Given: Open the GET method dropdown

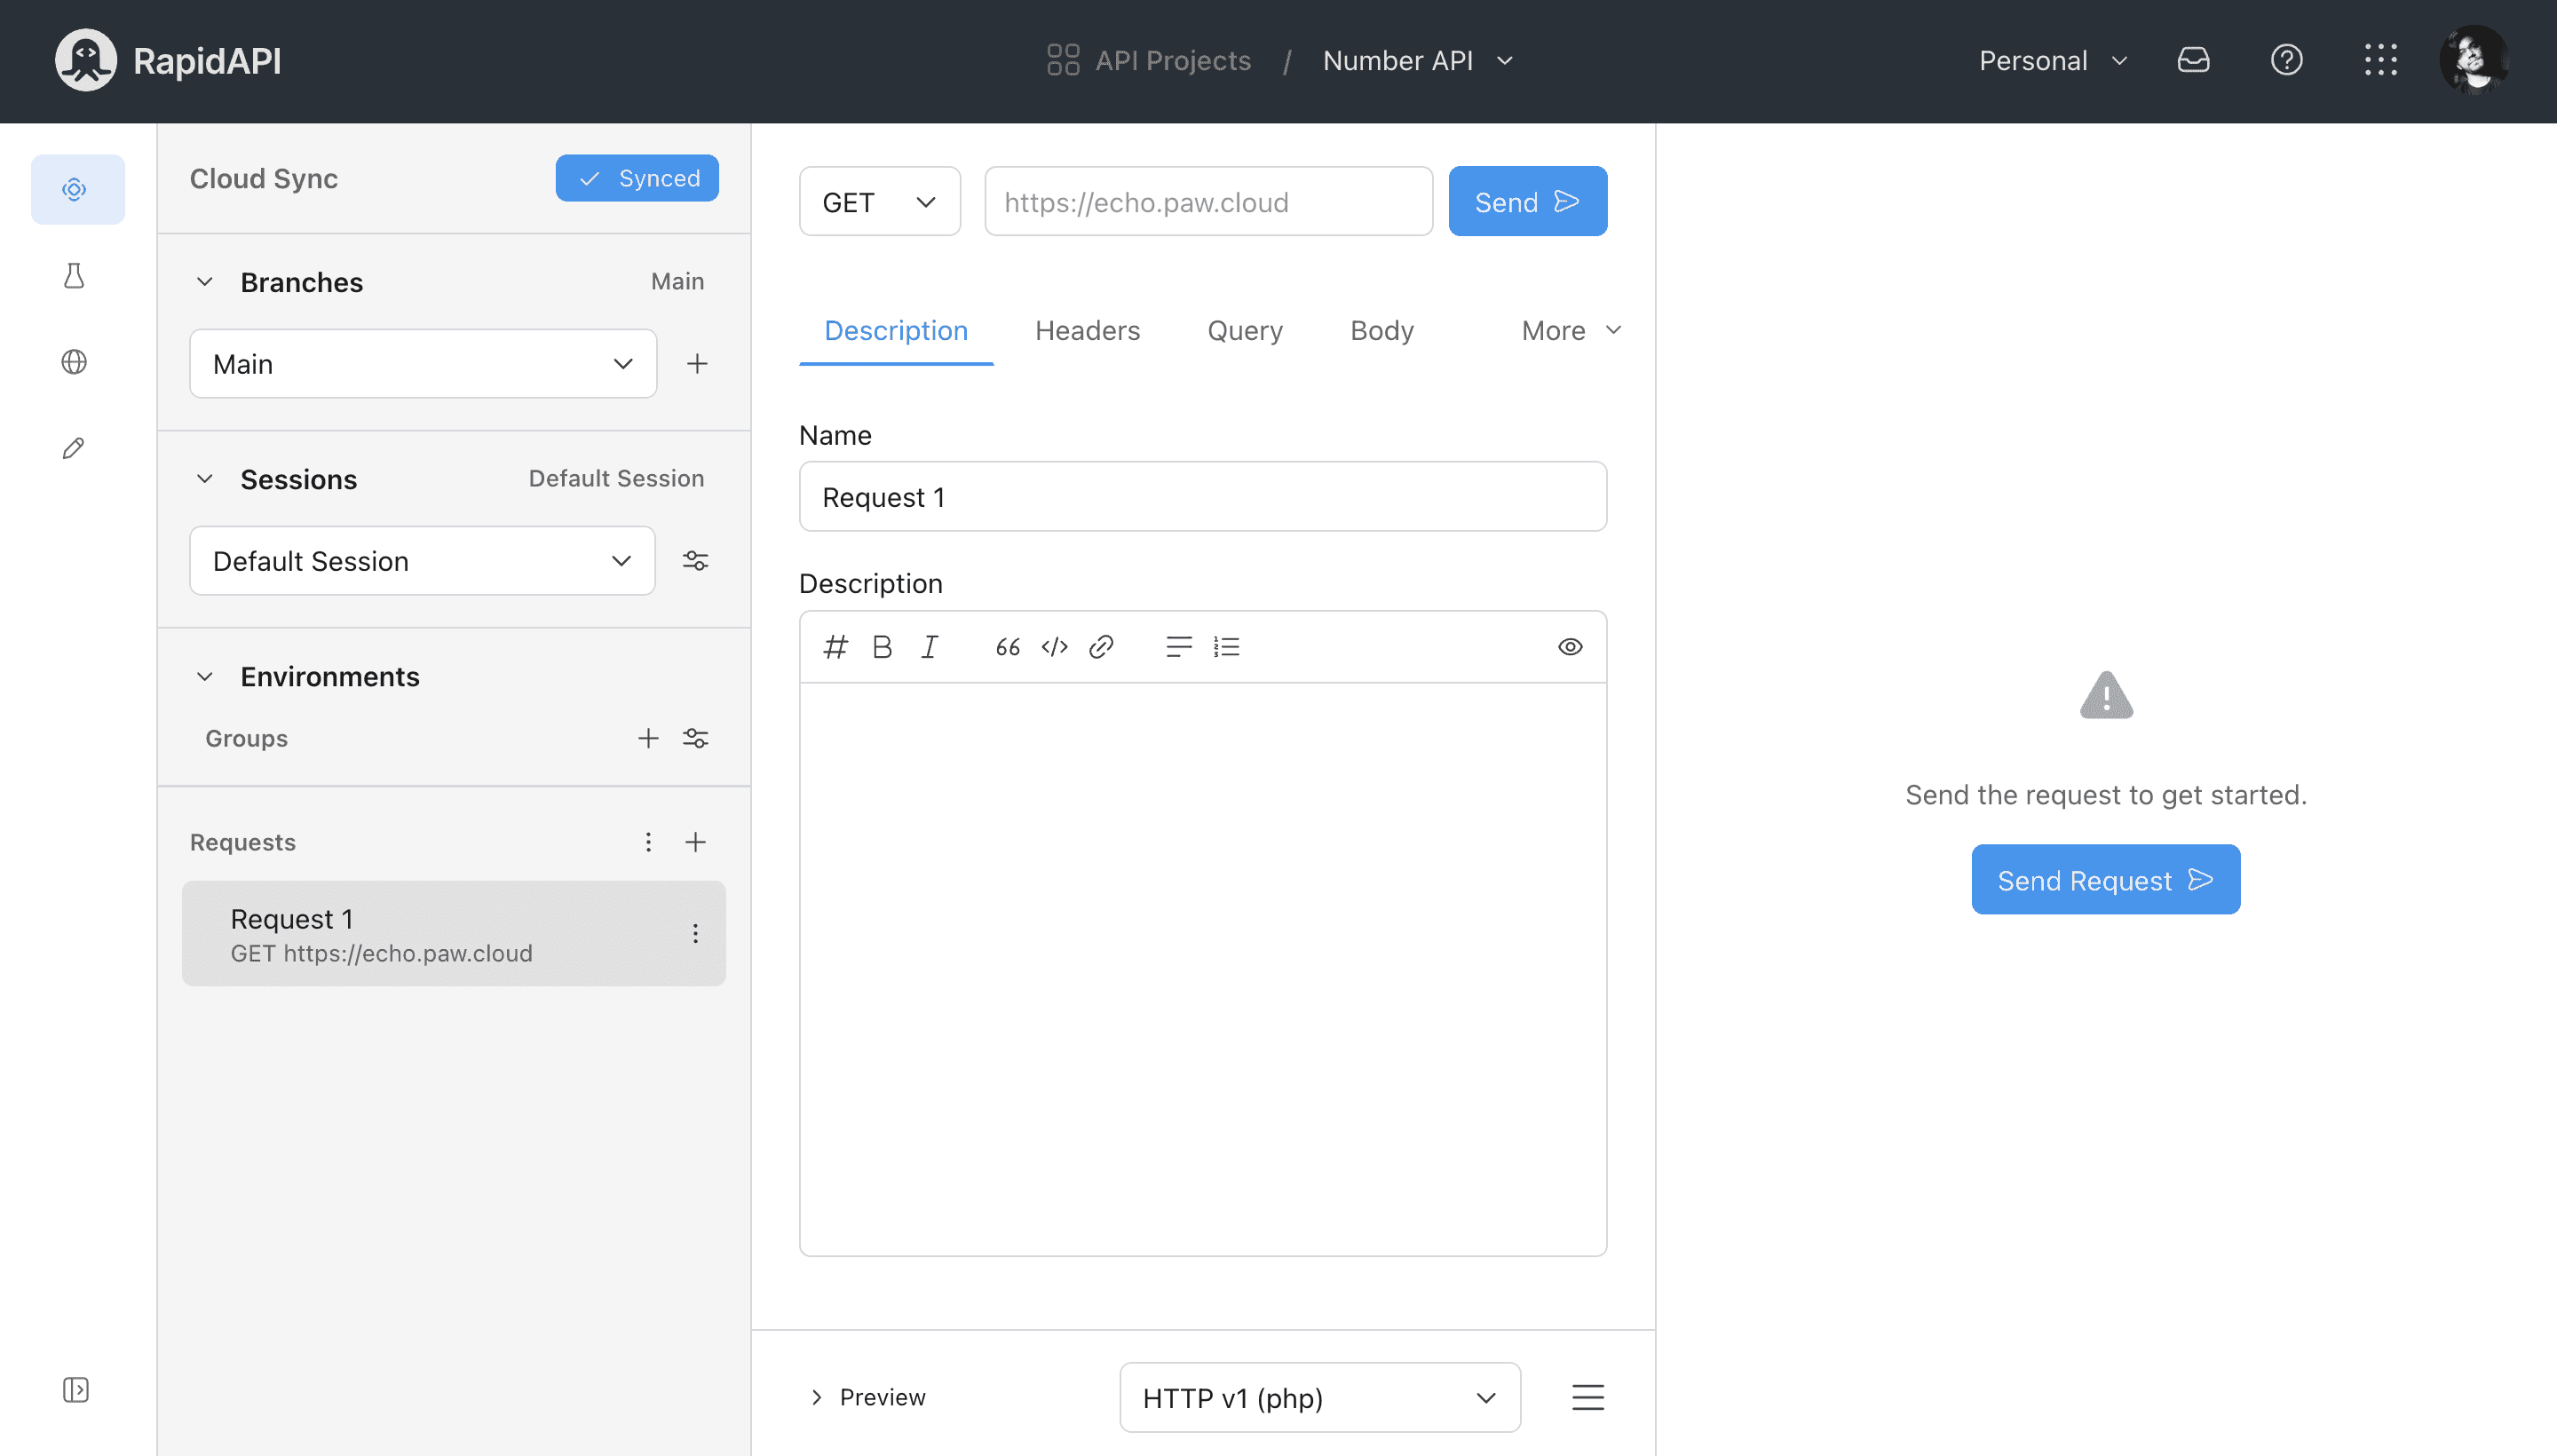Looking at the screenshot, I should (879, 202).
